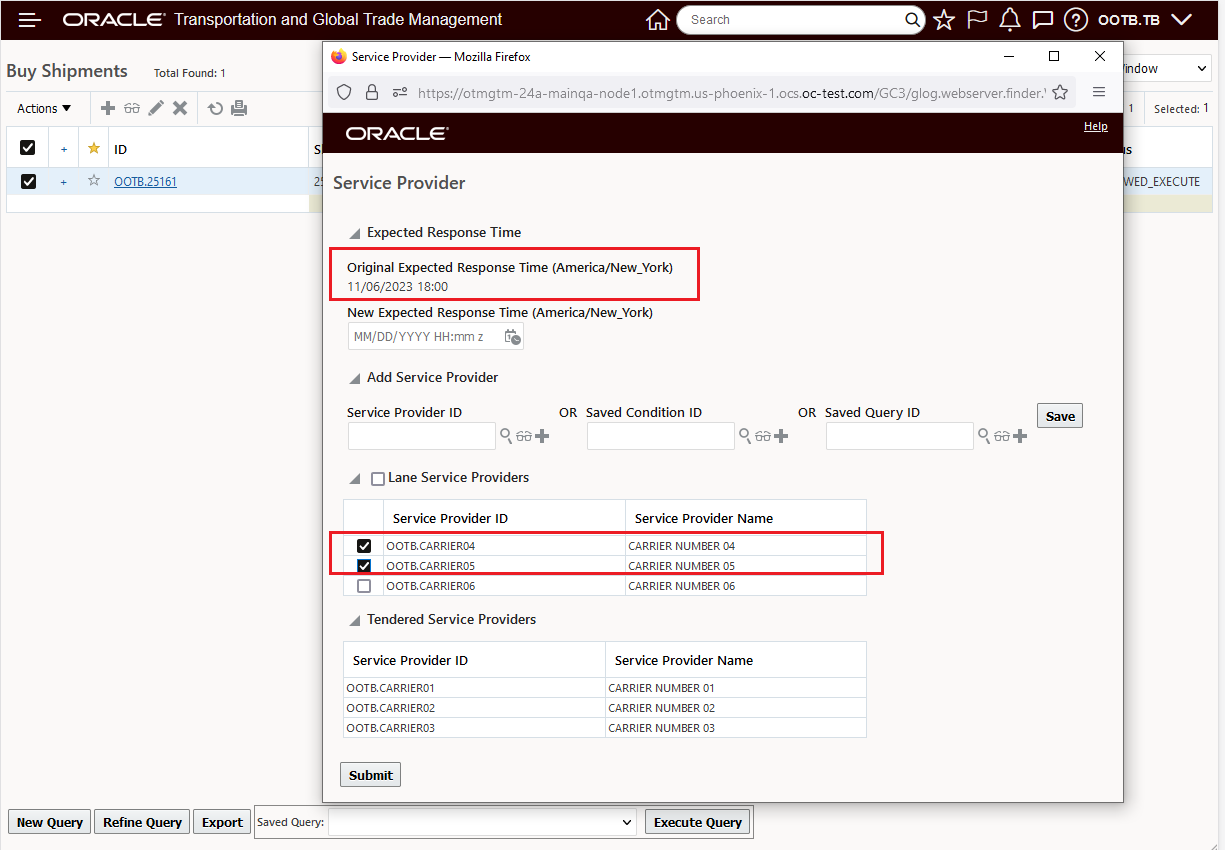Click the View (glasses) toolbar icon in Buy Shipments
The width and height of the screenshot is (1225, 850).
point(132,108)
